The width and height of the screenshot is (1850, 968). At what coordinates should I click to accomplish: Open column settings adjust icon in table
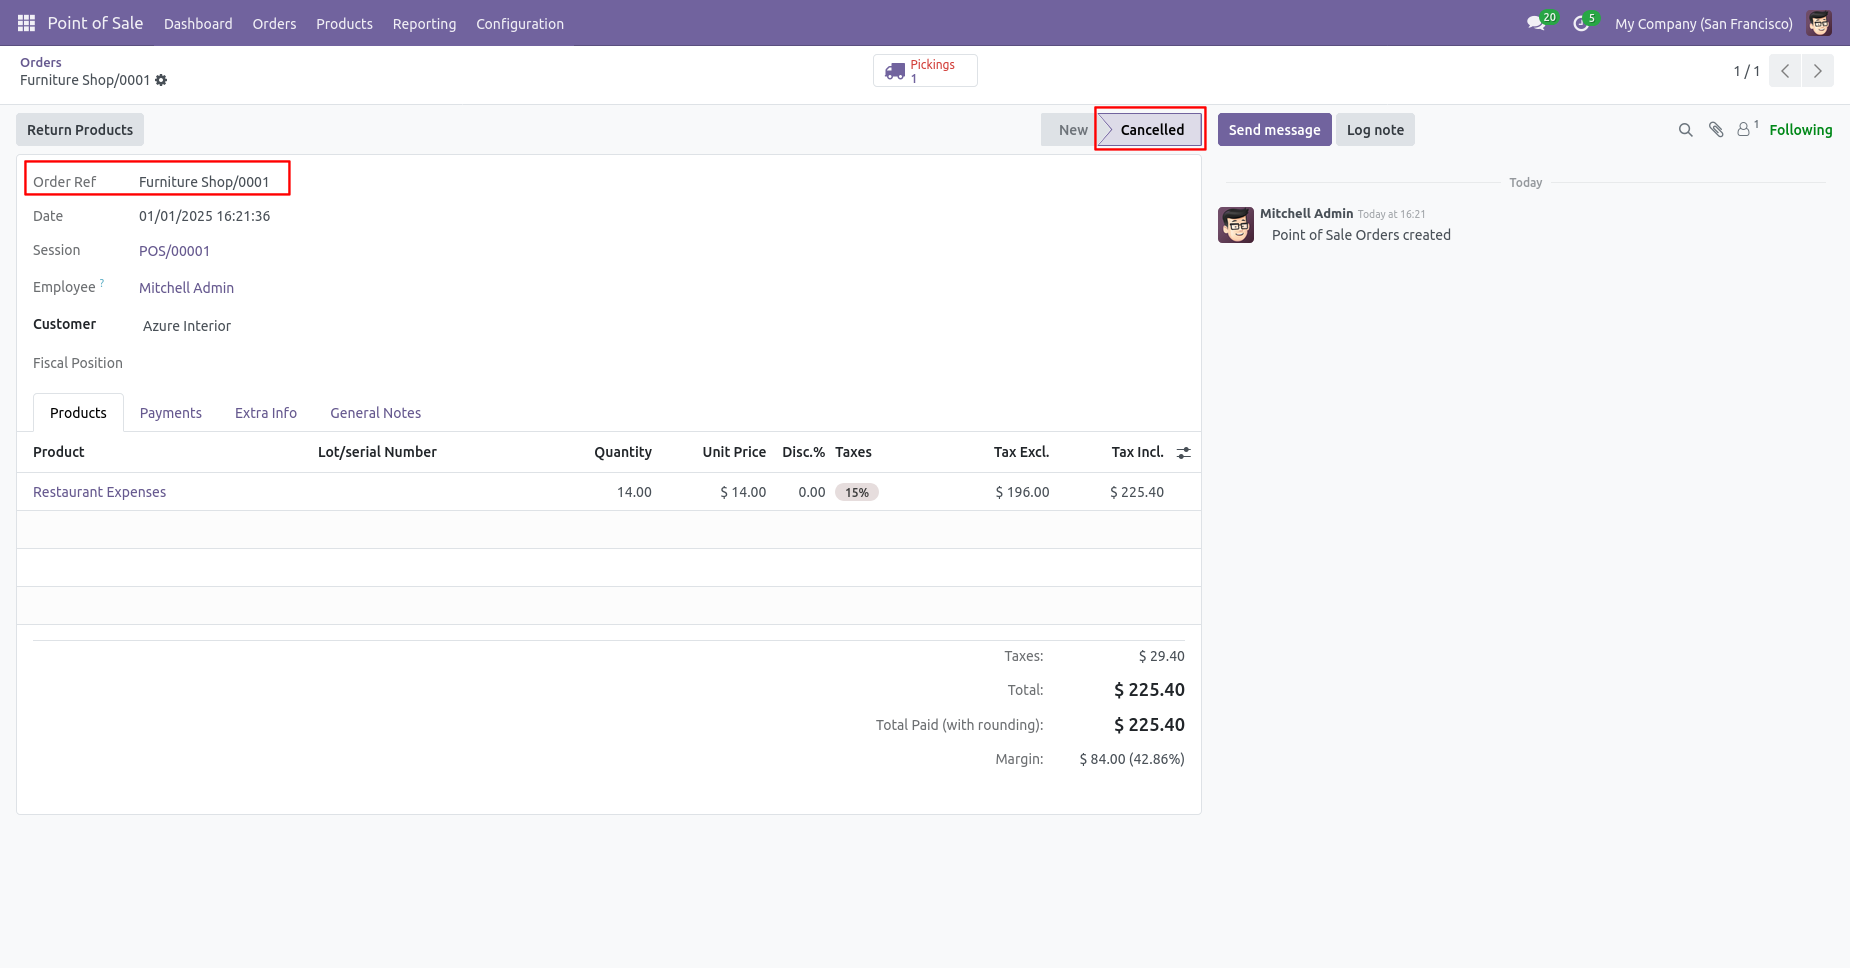(x=1184, y=453)
